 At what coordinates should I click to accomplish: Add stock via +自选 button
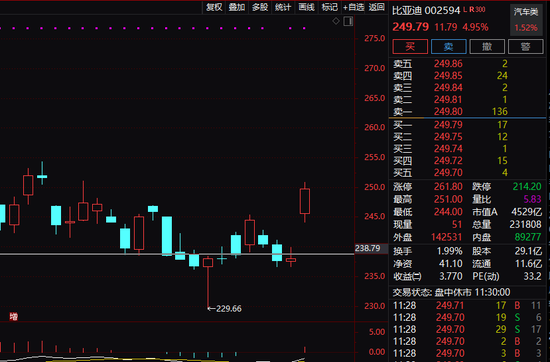click(353, 7)
